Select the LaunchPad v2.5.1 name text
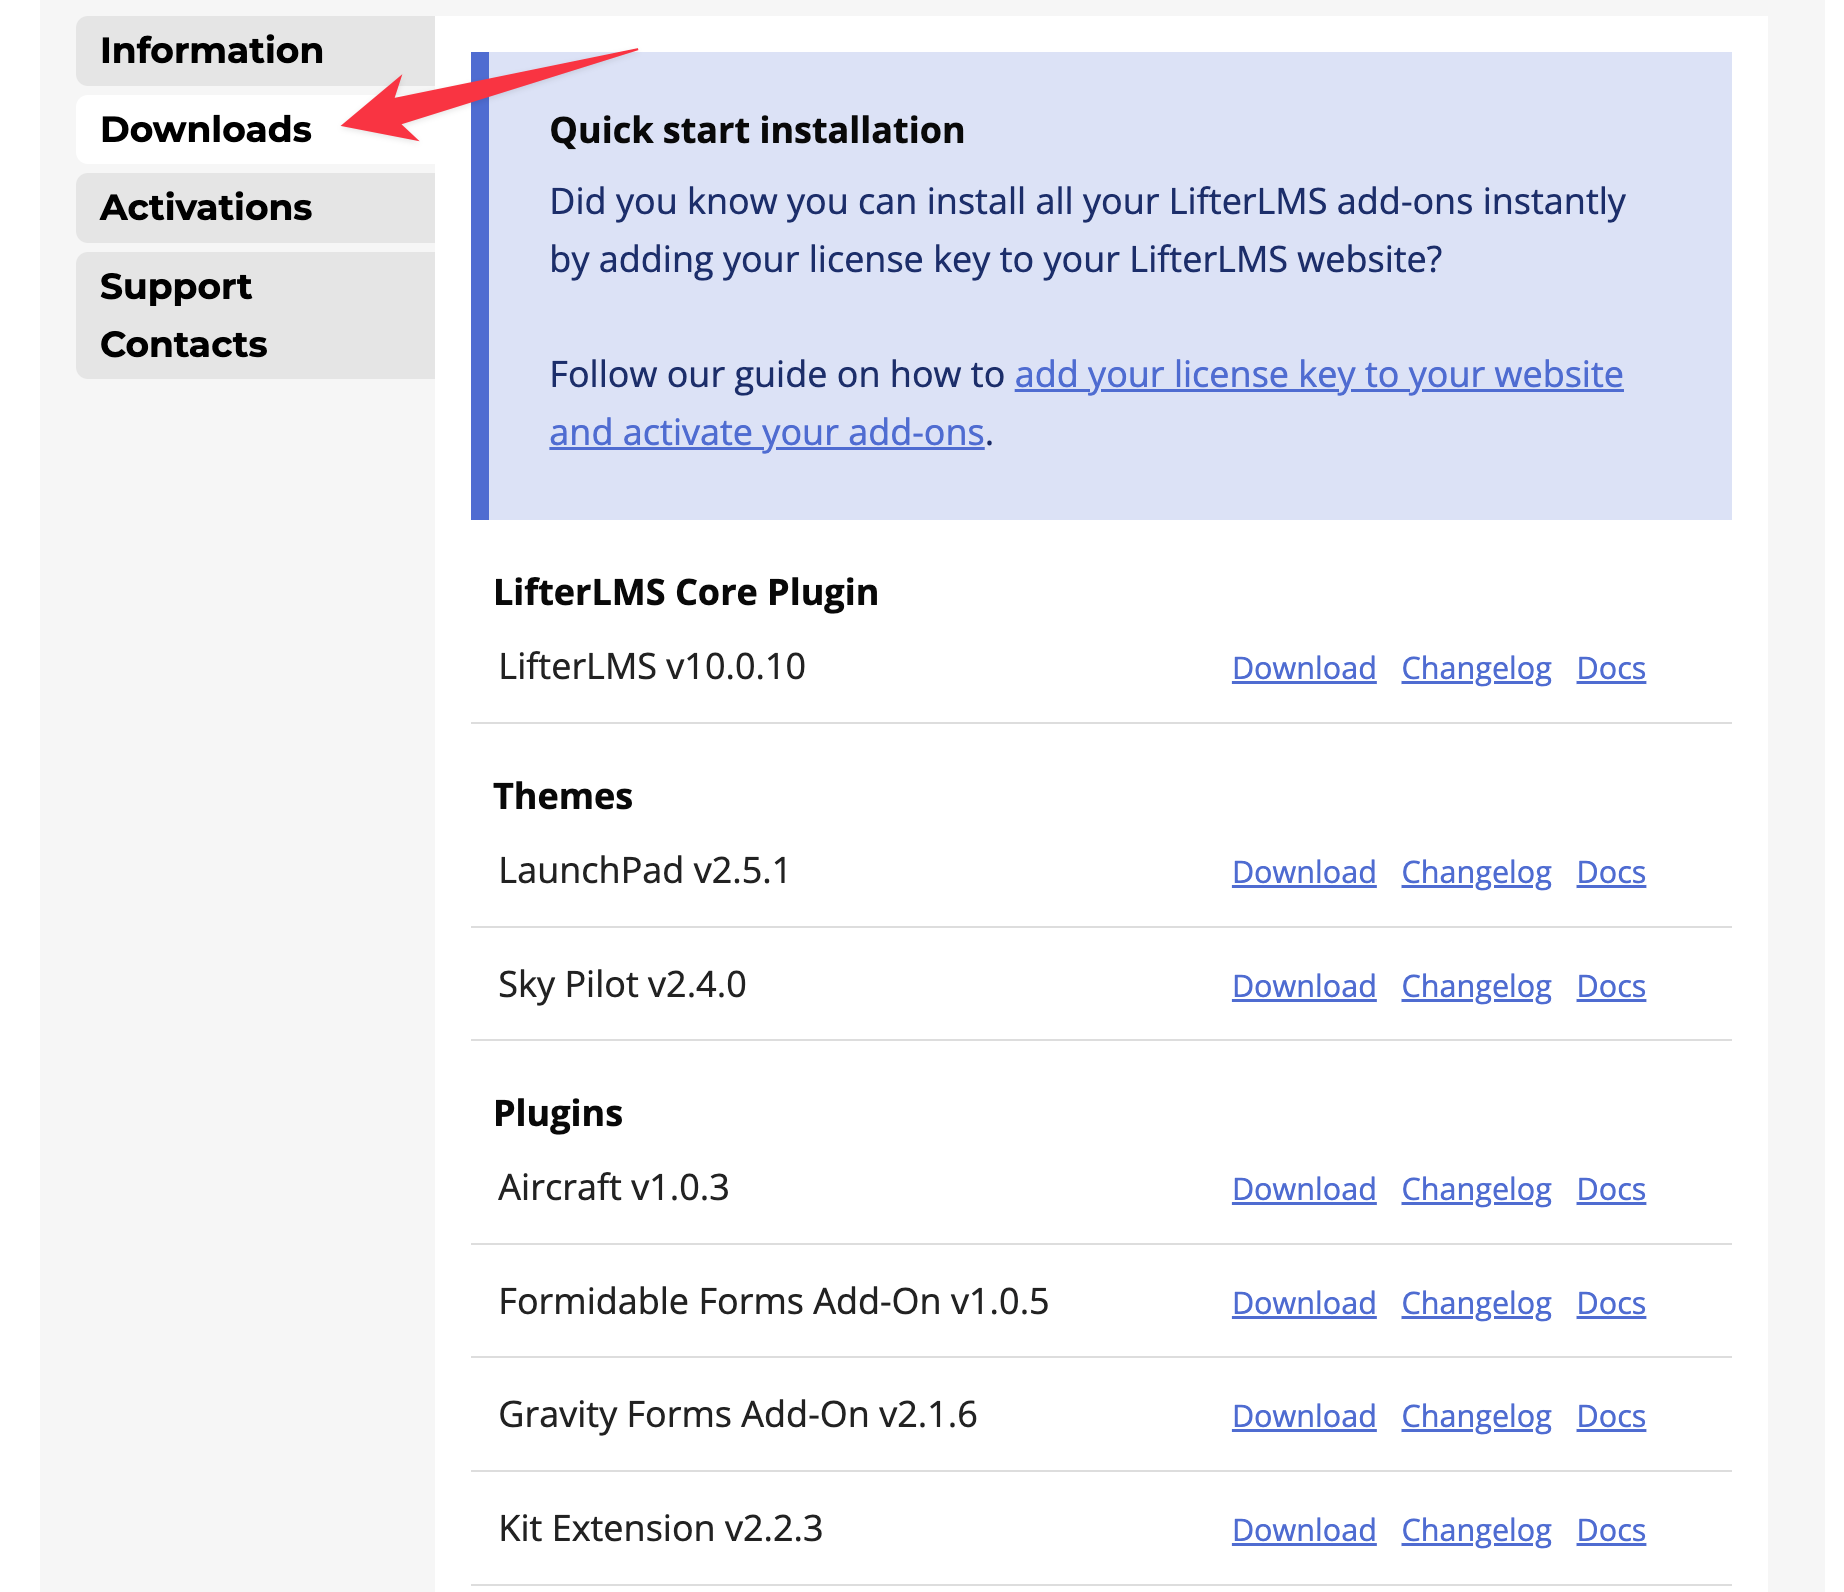 point(644,871)
